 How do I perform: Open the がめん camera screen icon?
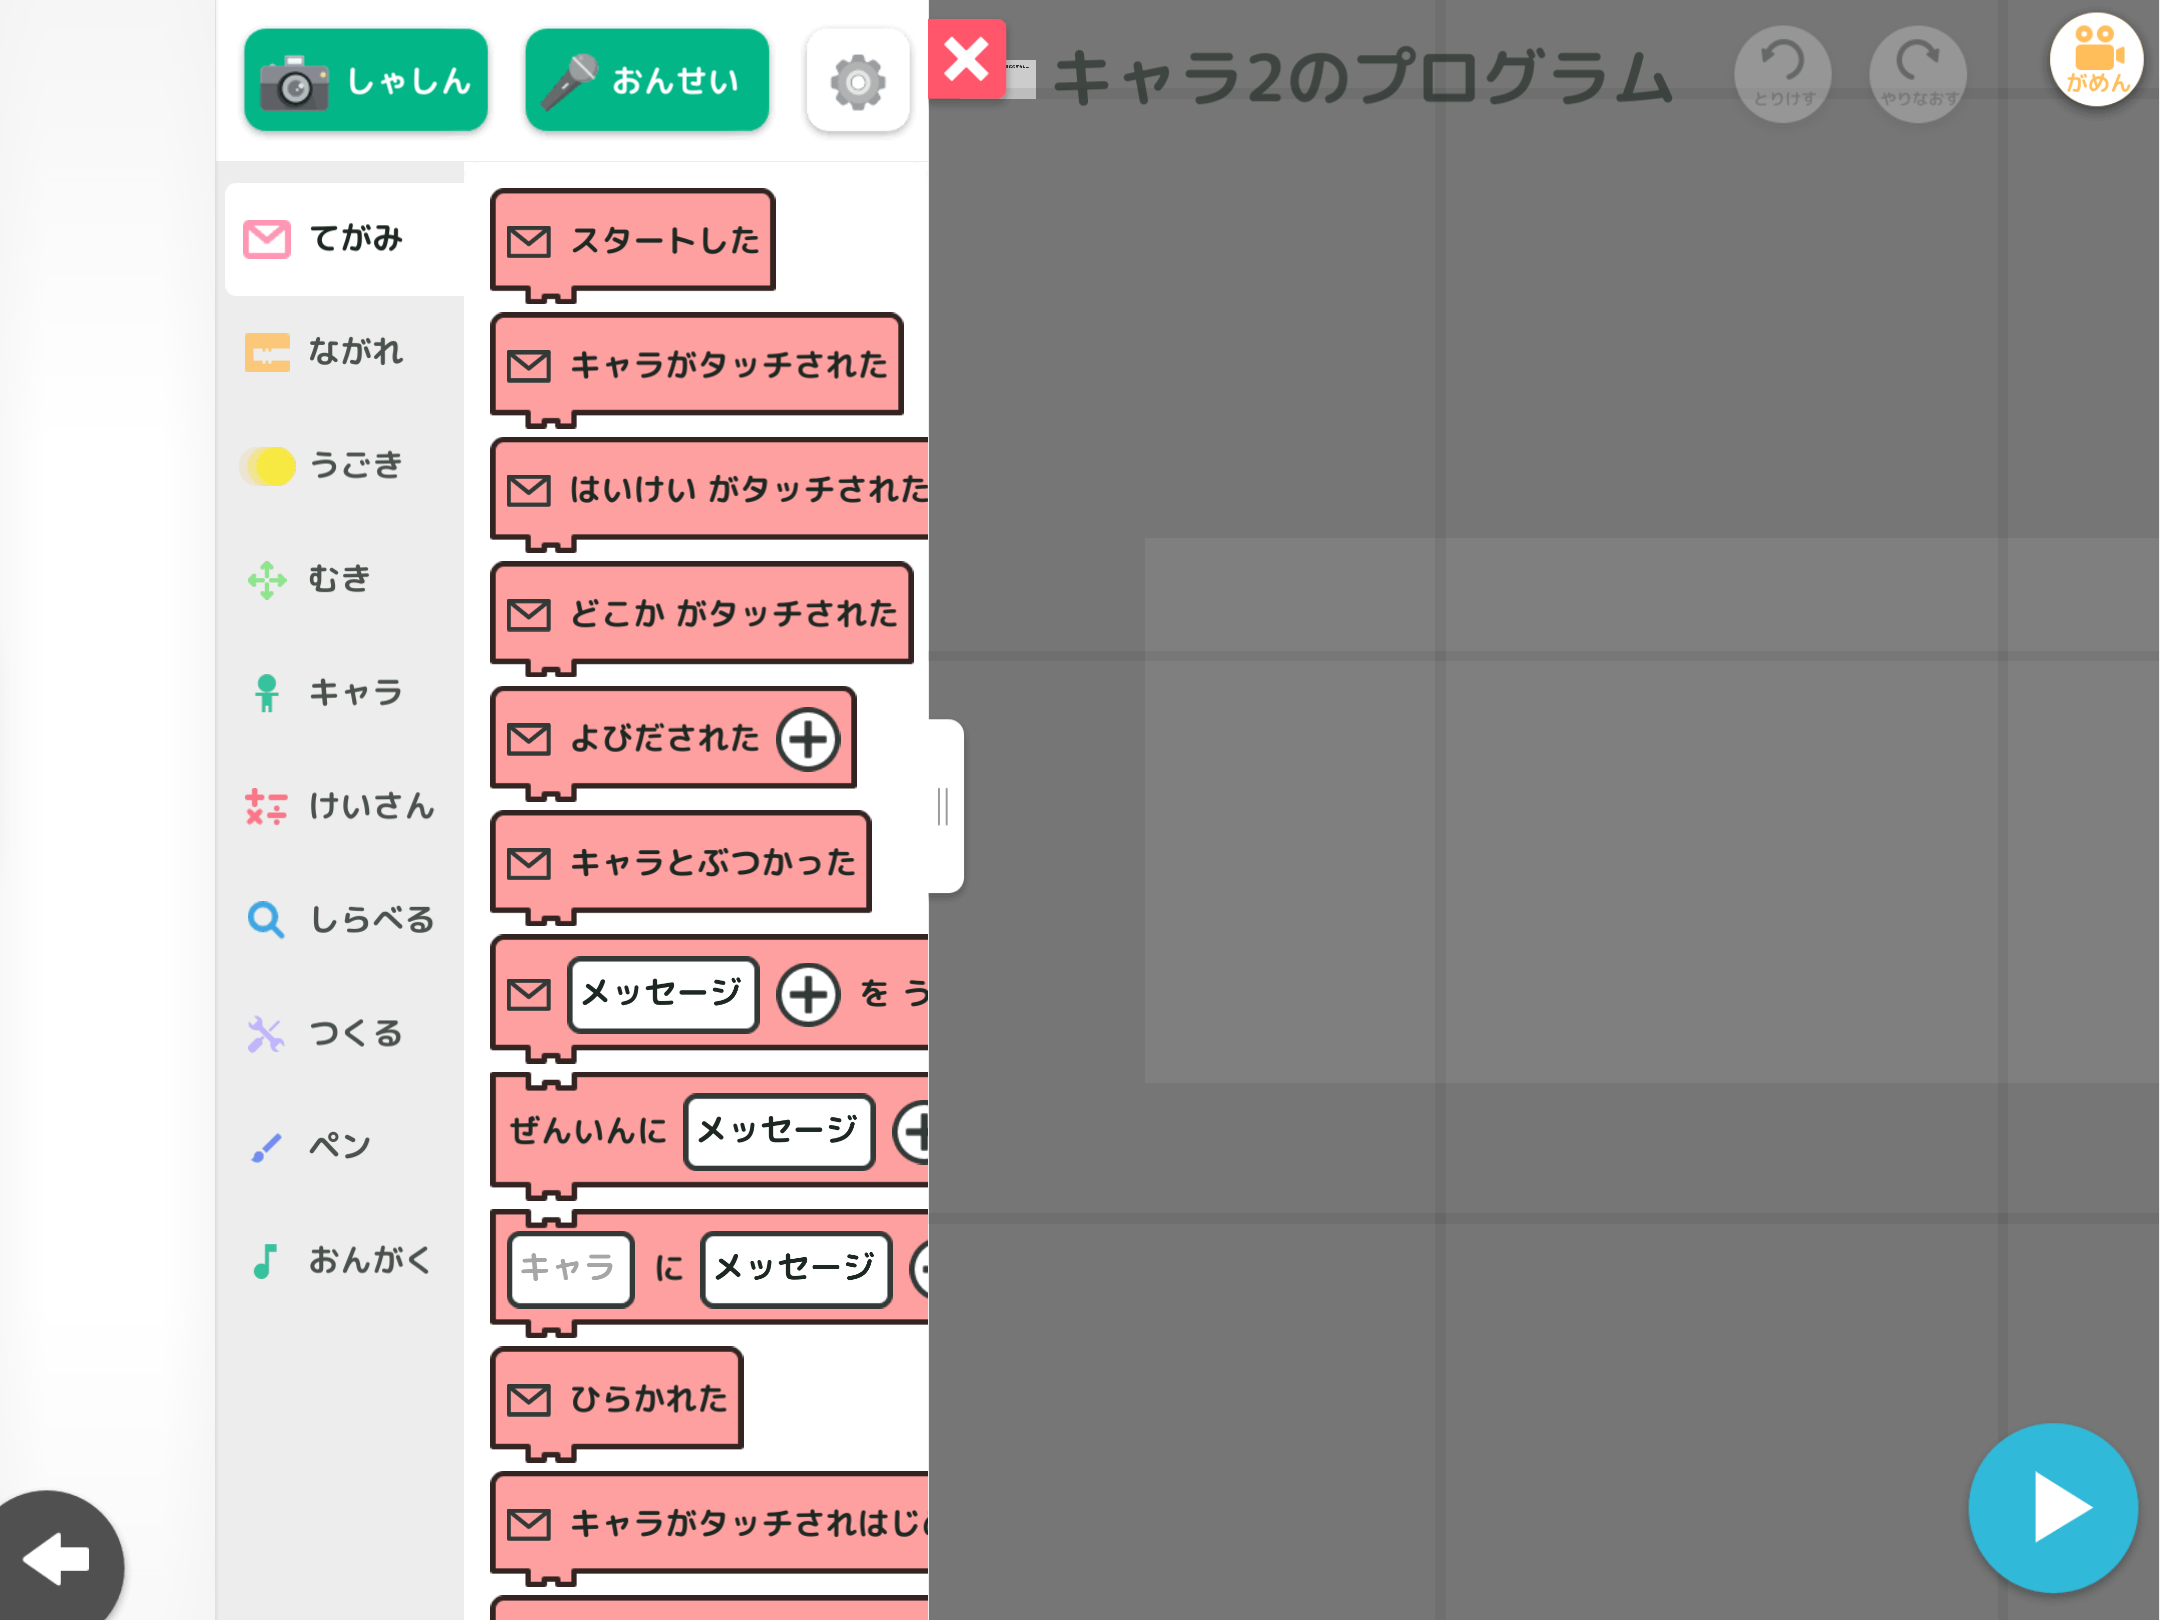click(2096, 60)
